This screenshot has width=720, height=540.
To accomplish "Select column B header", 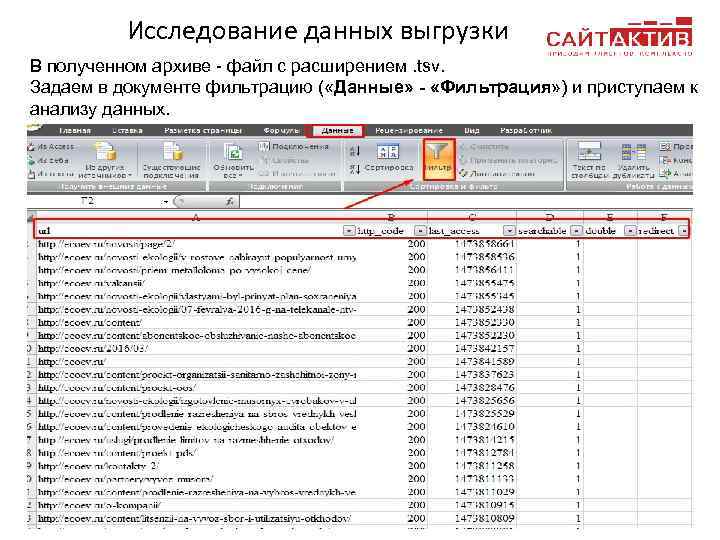I will tap(392, 217).
